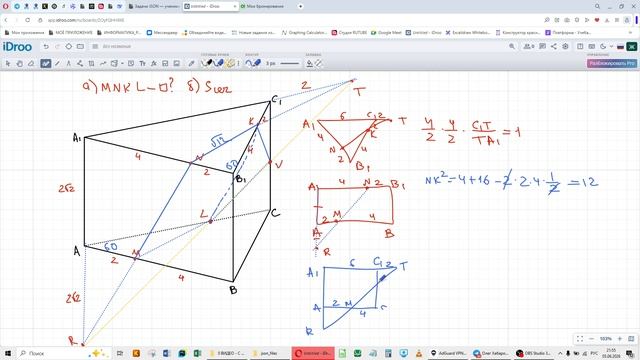The image size is (640, 360).
Task: Select the eyedropper color picker tool
Action: (191, 64)
